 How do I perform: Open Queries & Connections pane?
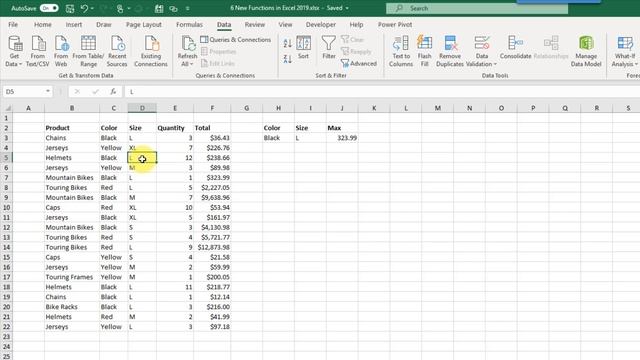tap(236, 40)
